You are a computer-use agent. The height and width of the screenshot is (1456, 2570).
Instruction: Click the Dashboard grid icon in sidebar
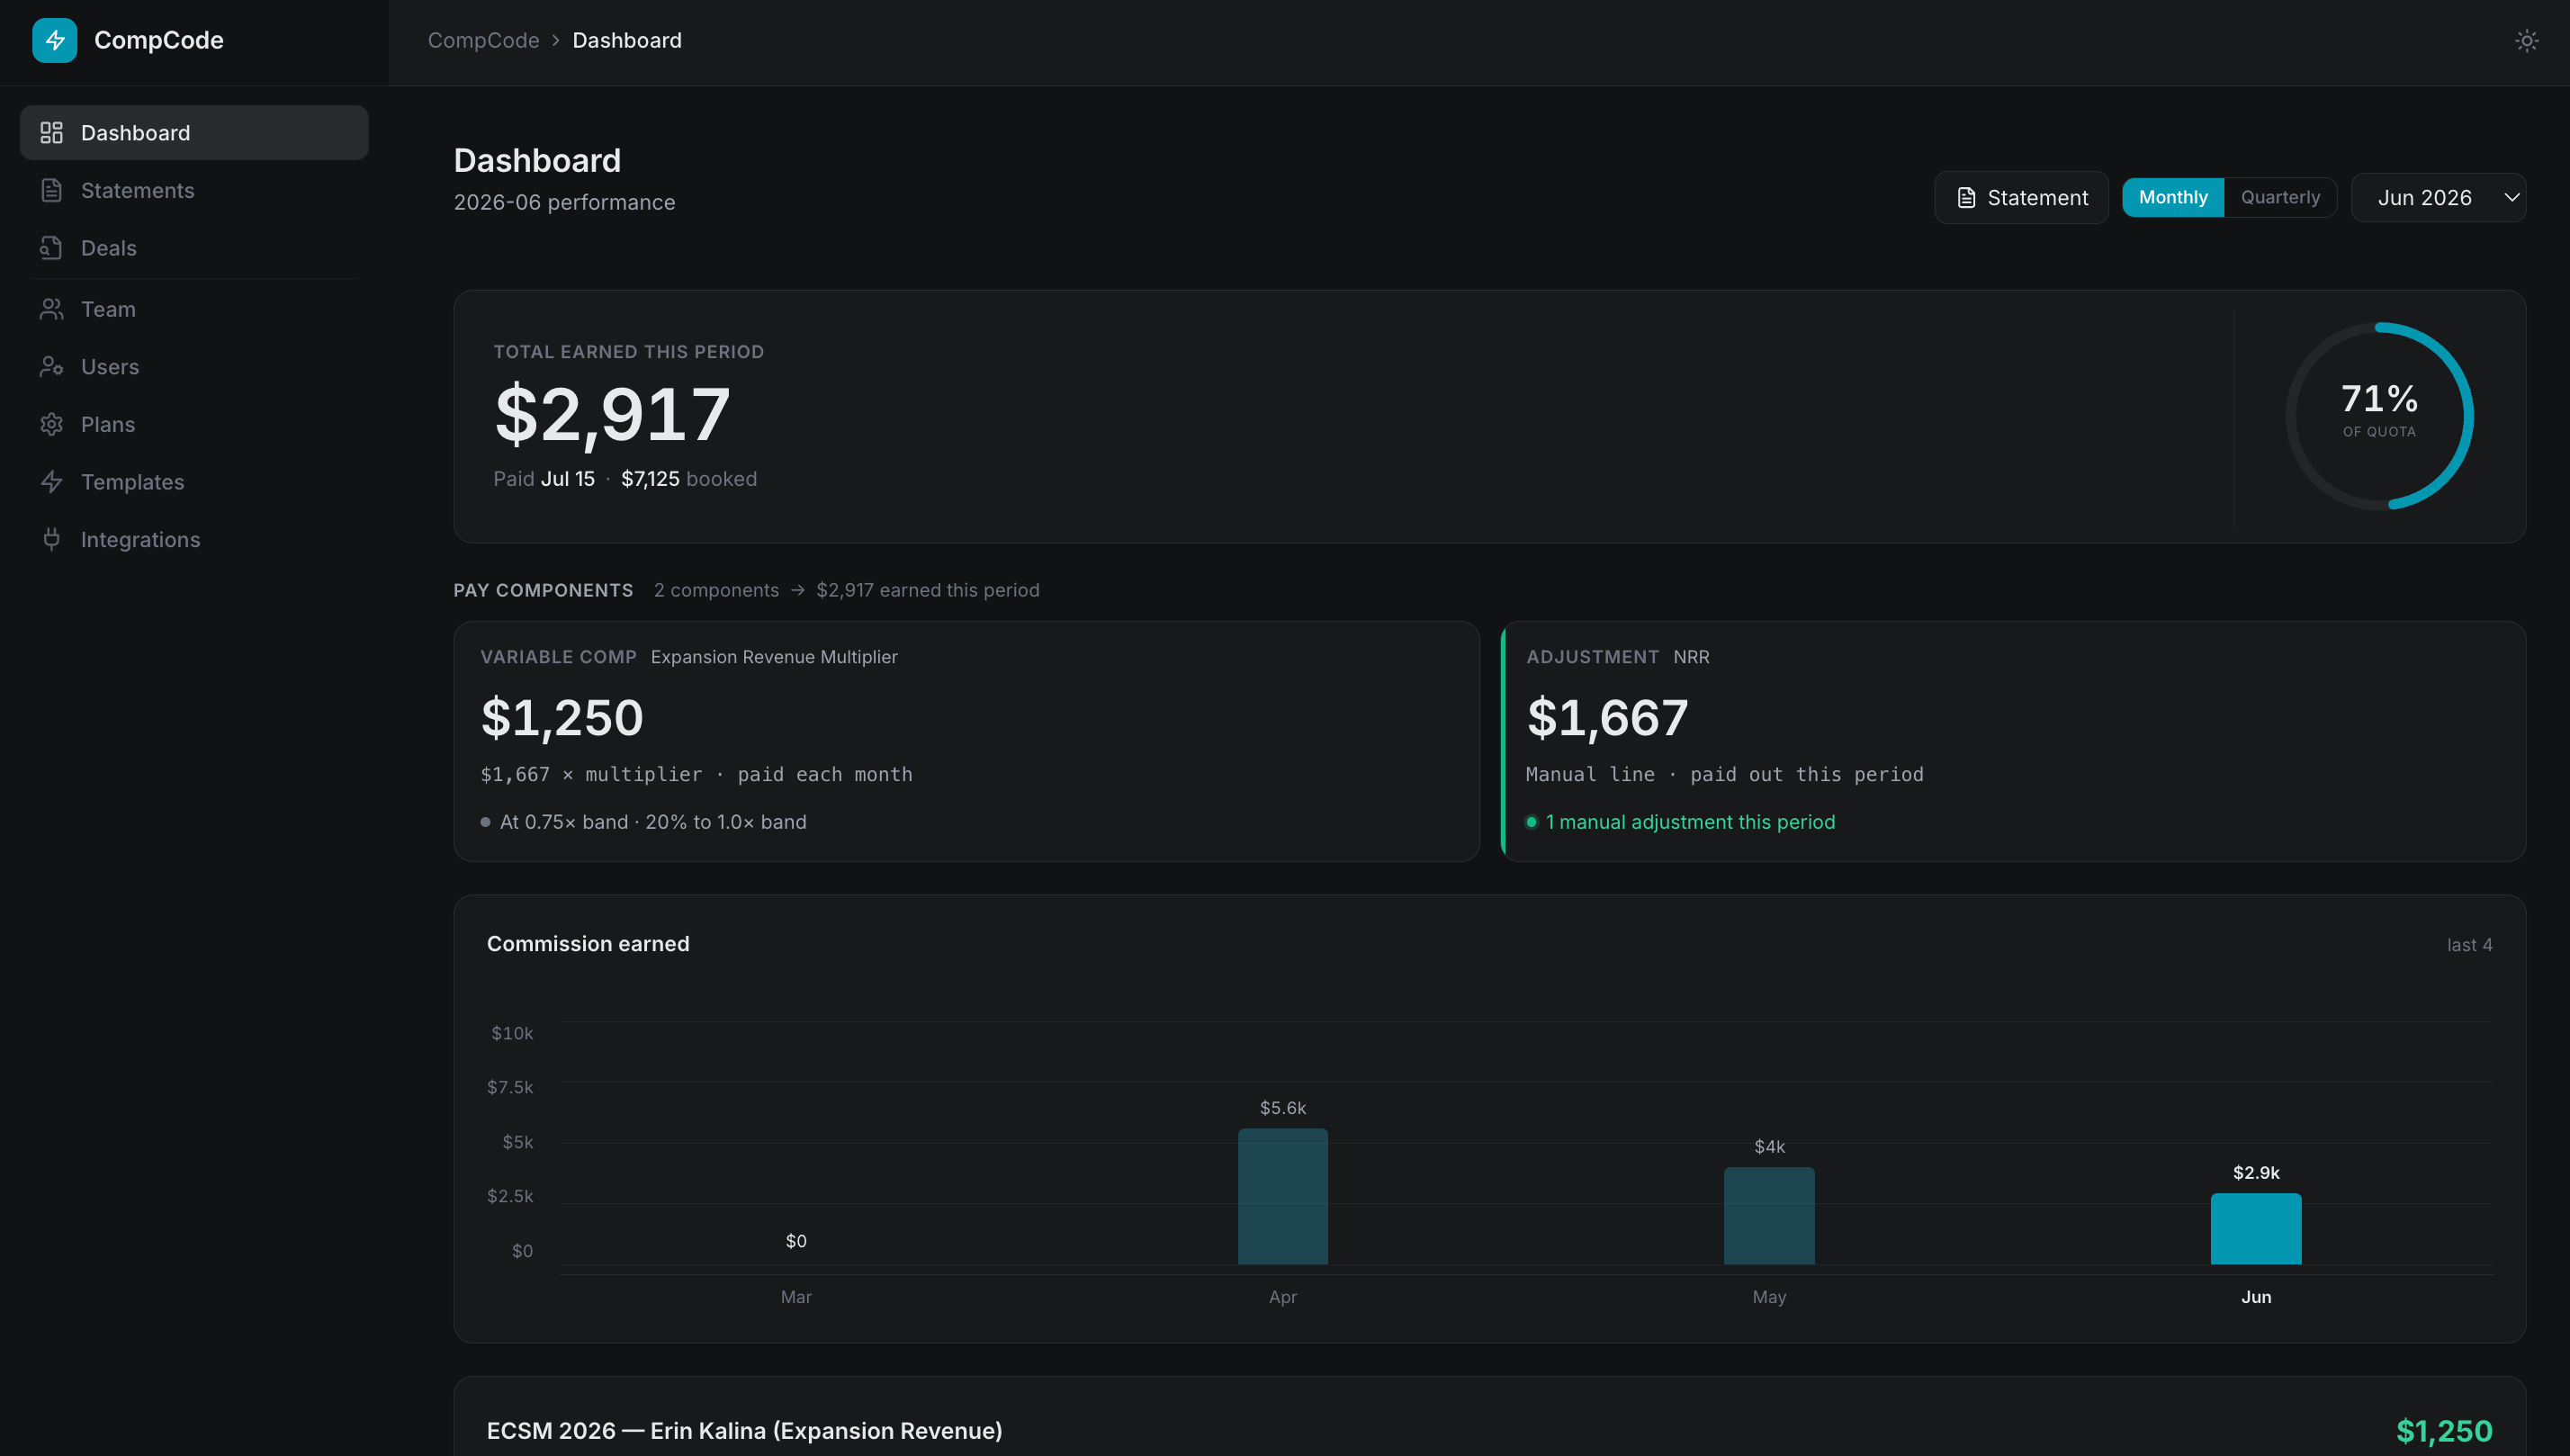click(x=51, y=133)
